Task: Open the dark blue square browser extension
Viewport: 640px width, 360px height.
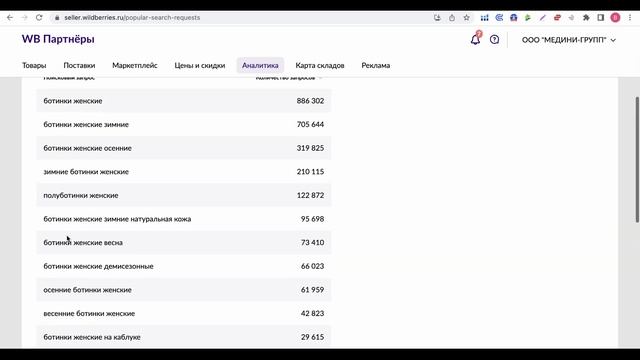Action: (513, 18)
